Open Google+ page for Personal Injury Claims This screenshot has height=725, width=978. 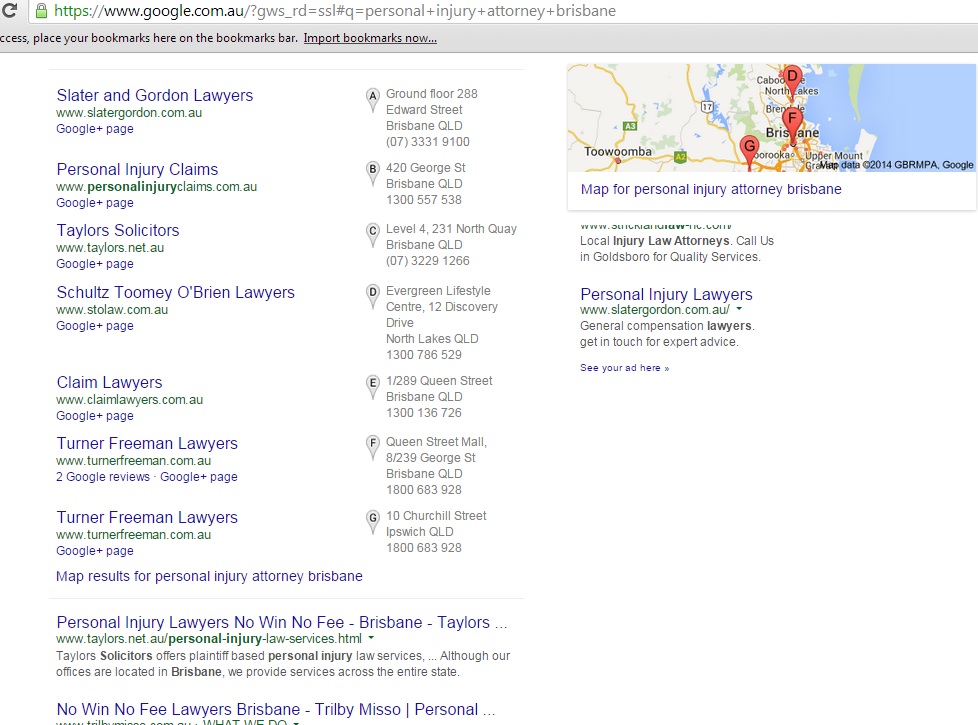click(95, 203)
